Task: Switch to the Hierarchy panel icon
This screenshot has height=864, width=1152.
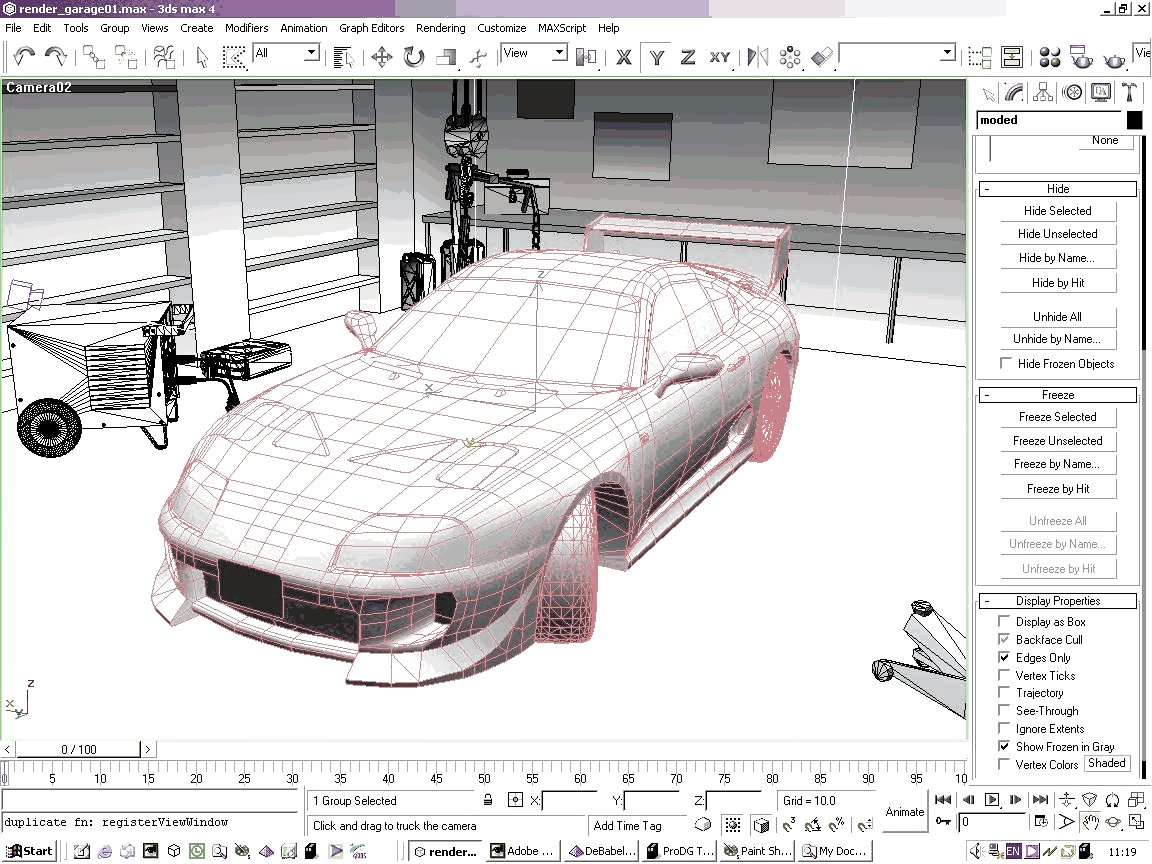Action: coord(1043,93)
